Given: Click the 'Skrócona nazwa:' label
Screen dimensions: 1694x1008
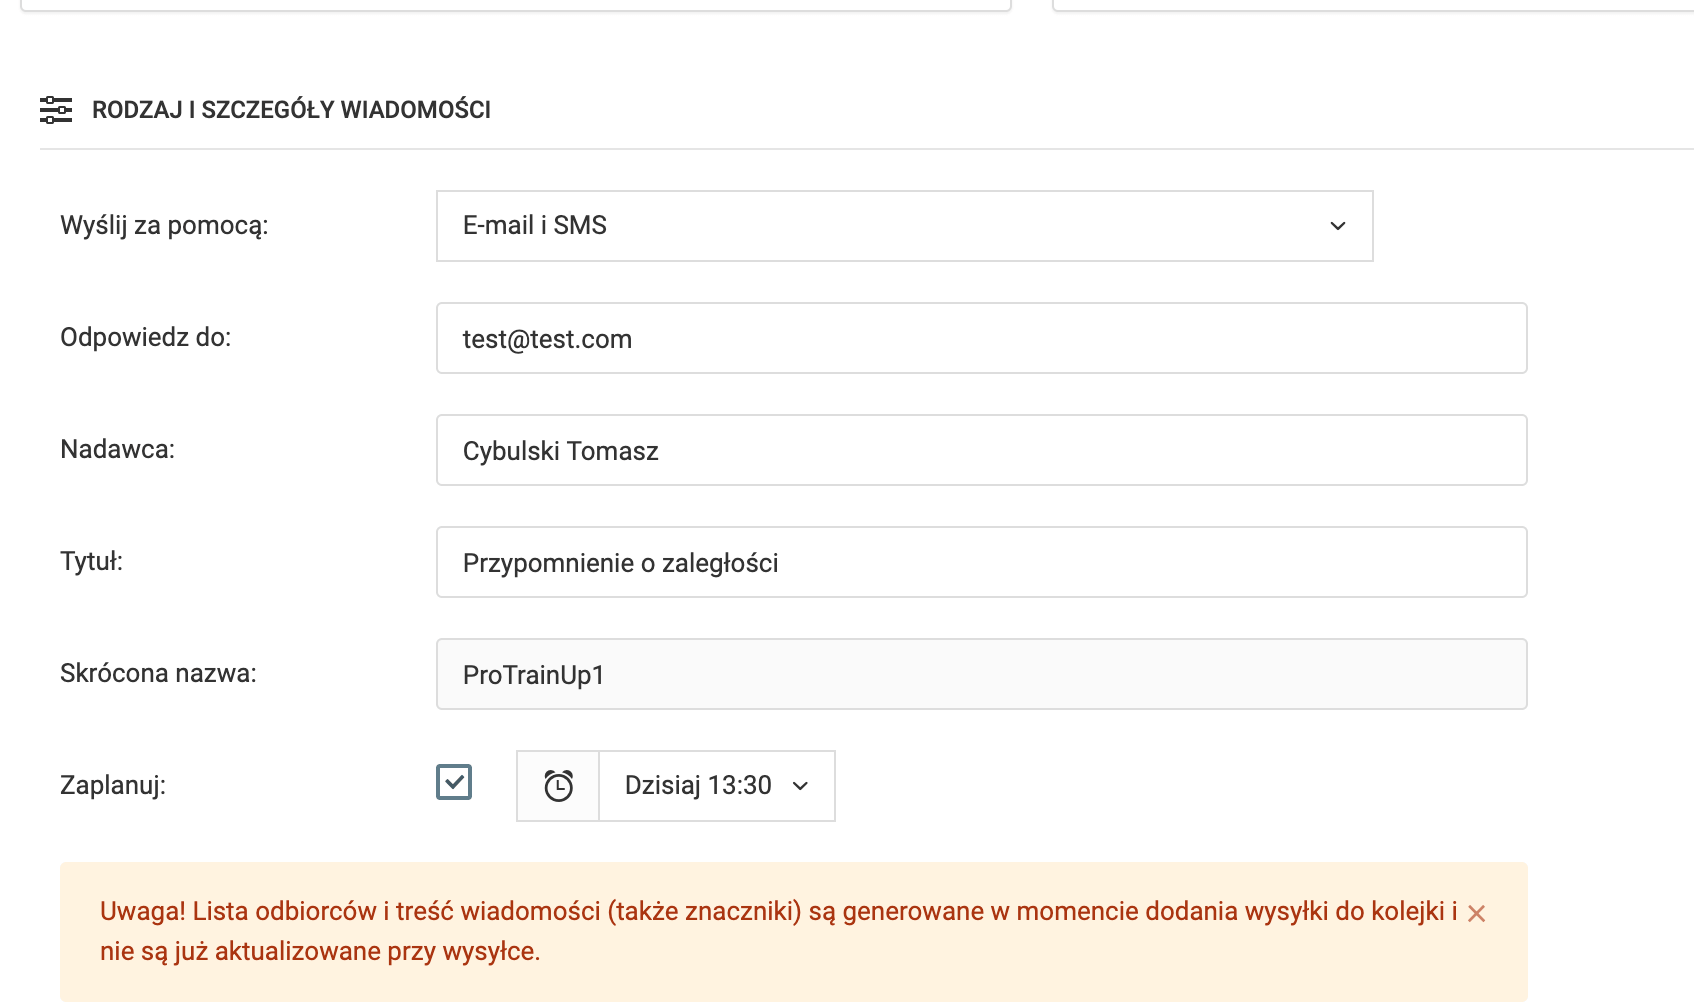Looking at the screenshot, I should 158,673.
